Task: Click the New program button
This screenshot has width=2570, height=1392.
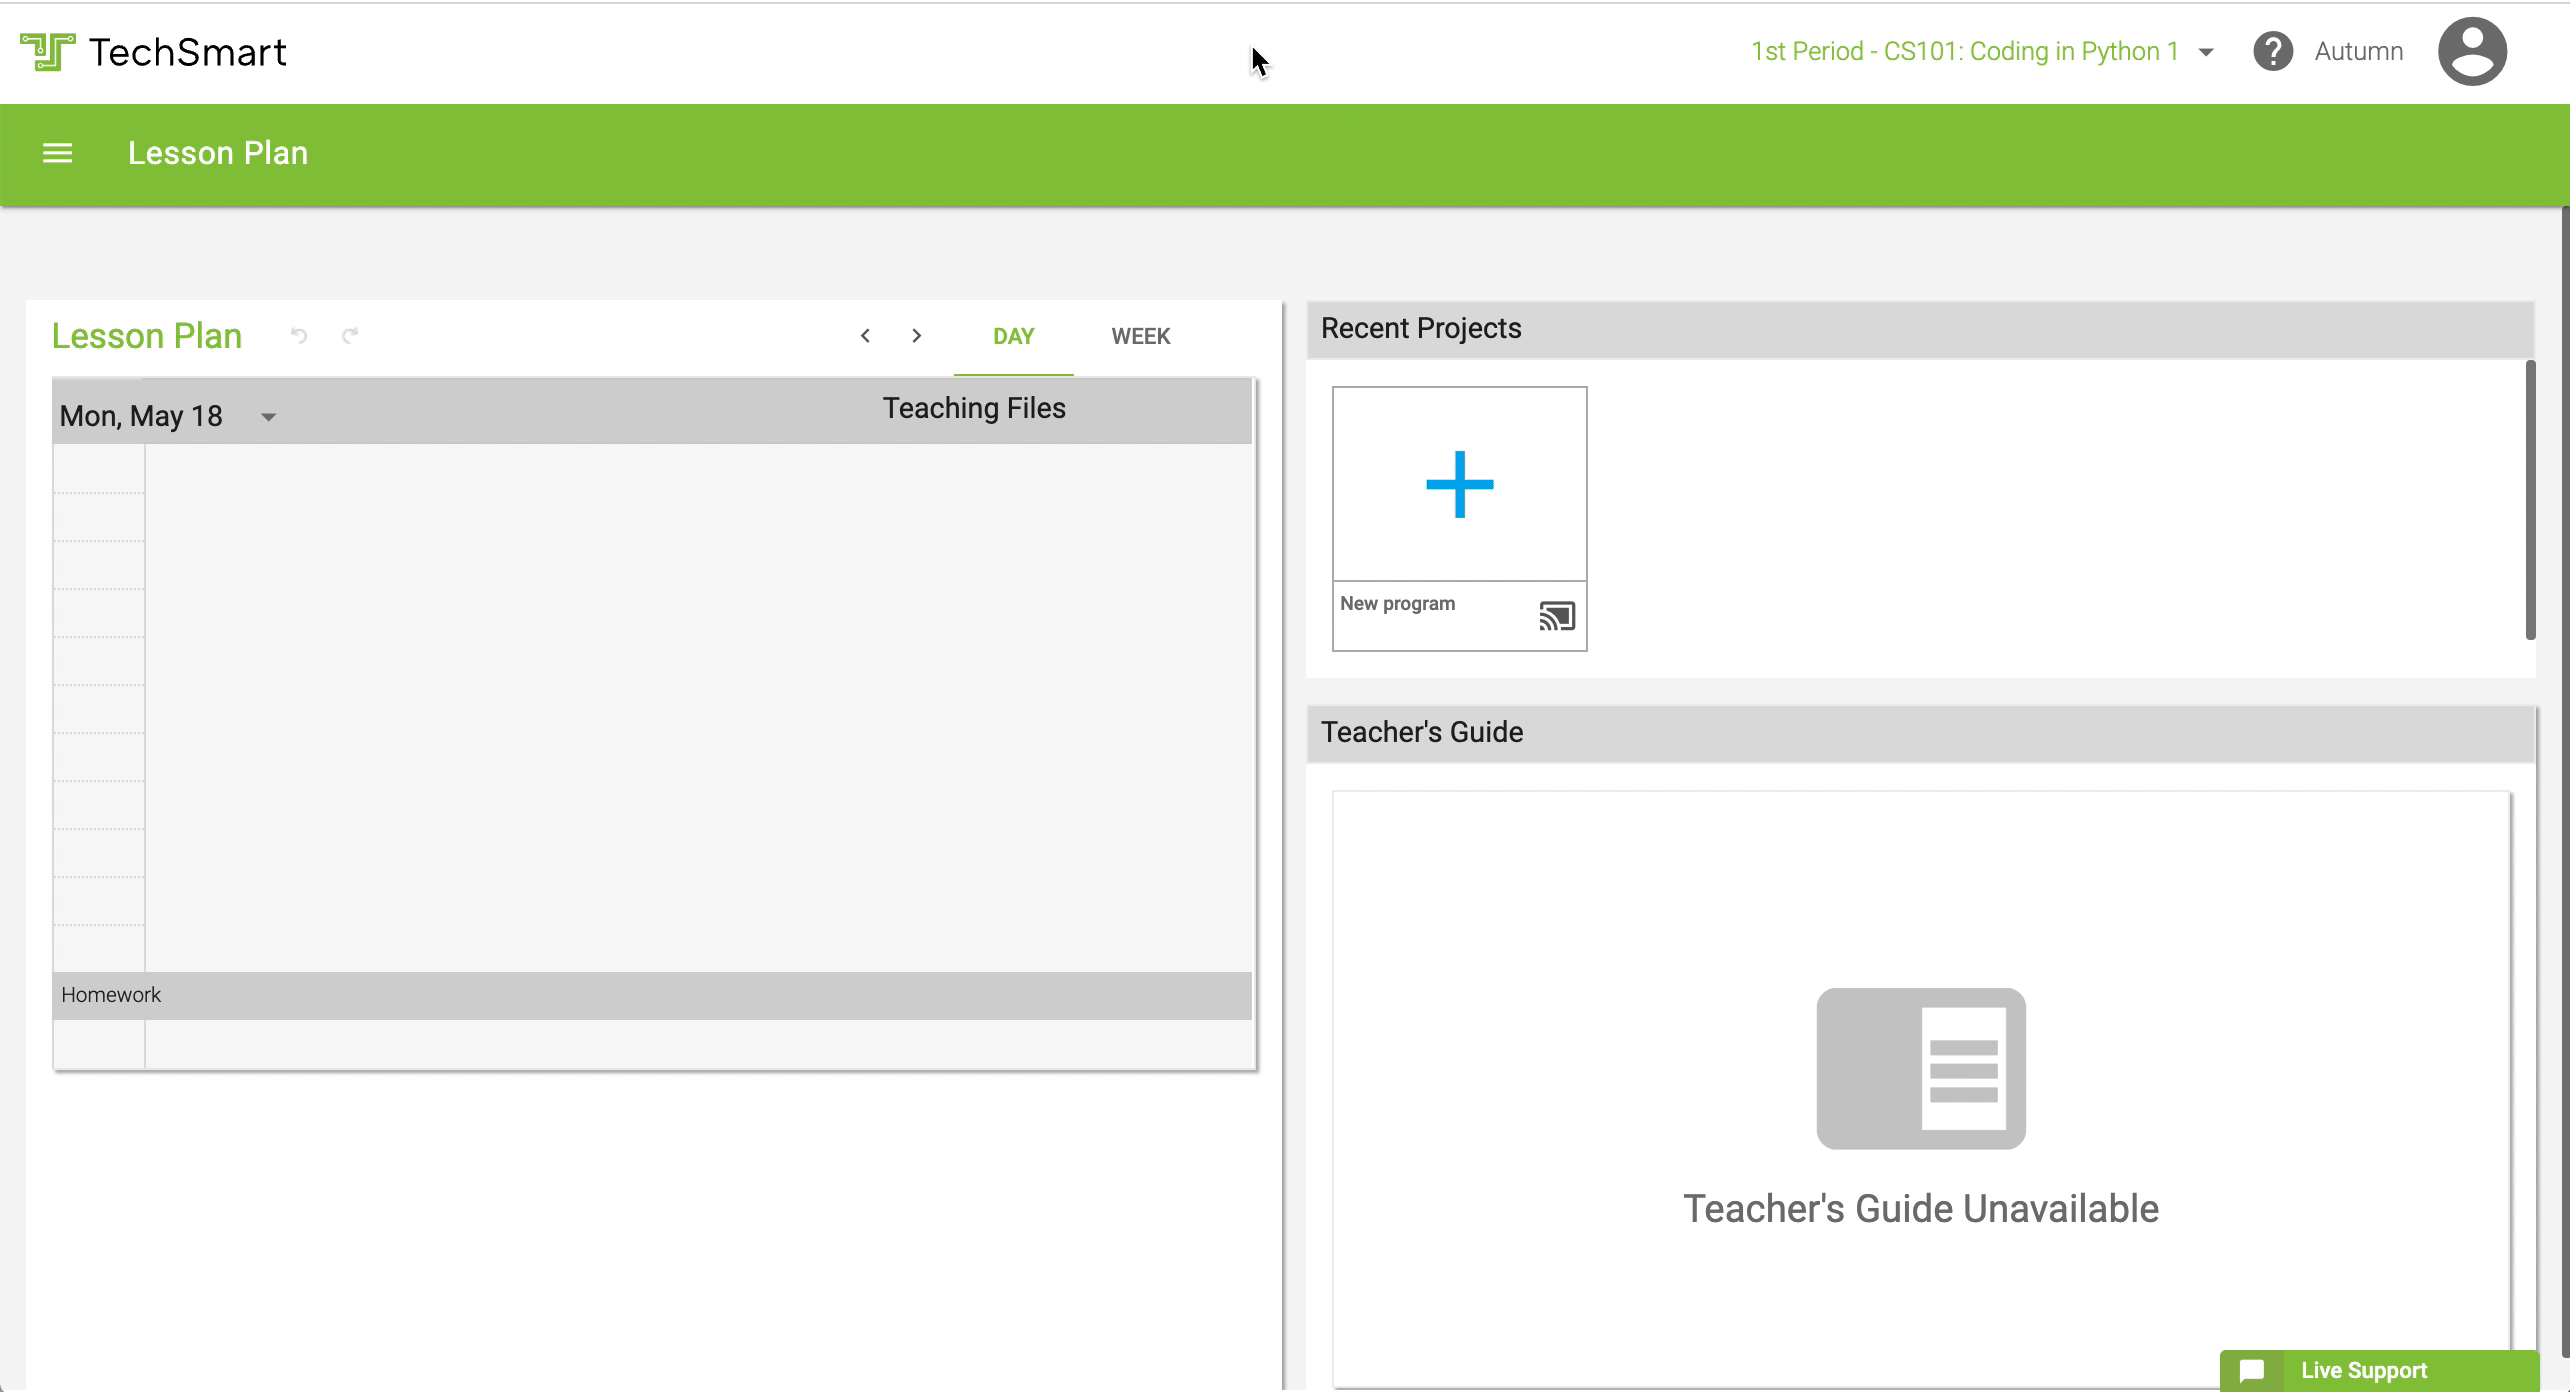Action: pyautogui.click(x=1399, y=603)
